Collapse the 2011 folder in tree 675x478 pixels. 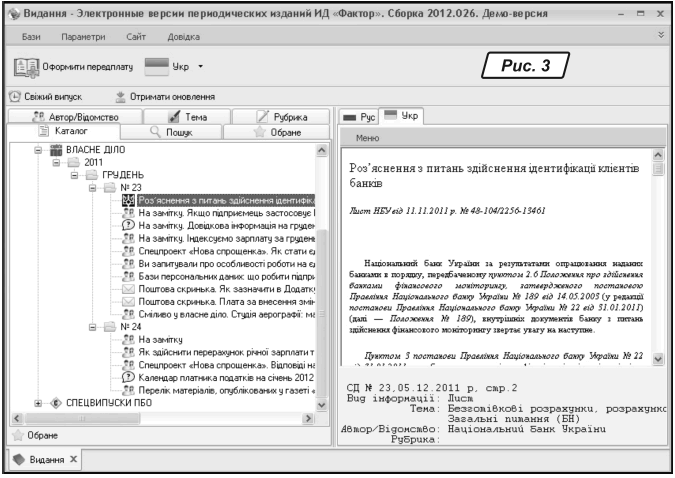(x=57, y=161)
